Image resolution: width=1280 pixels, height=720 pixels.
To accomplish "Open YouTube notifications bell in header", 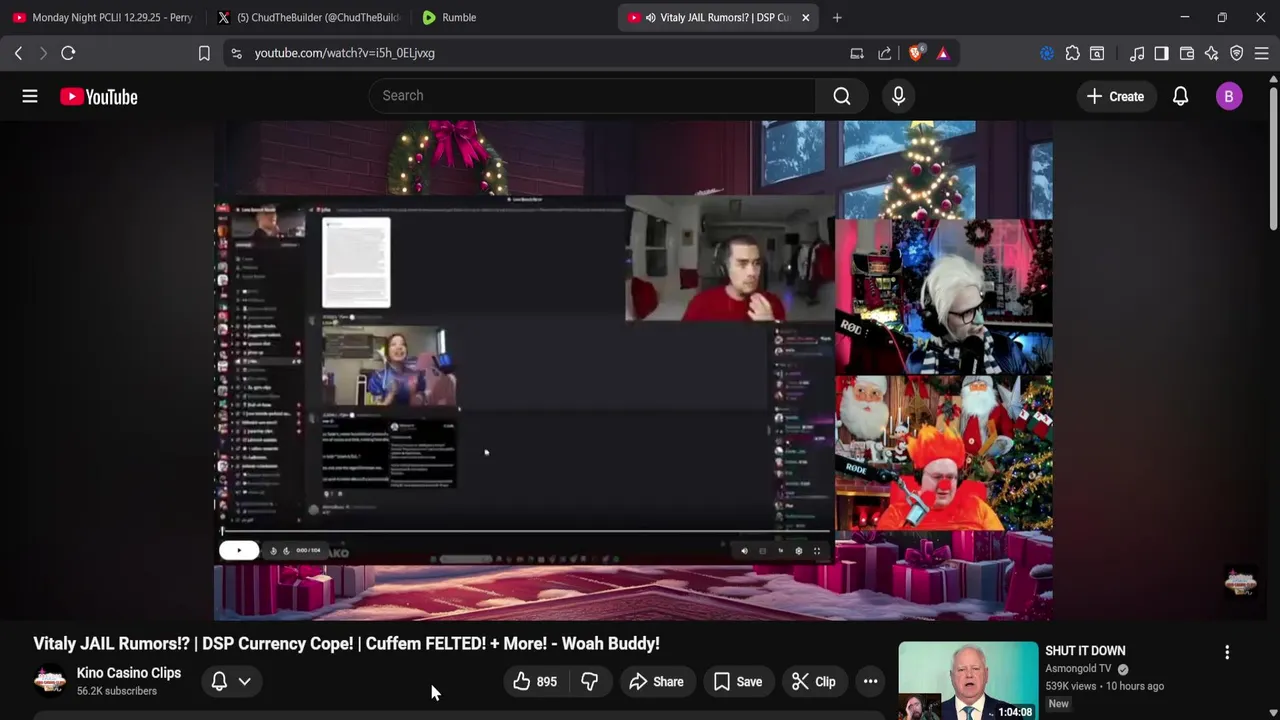I will coord(1180,96).
